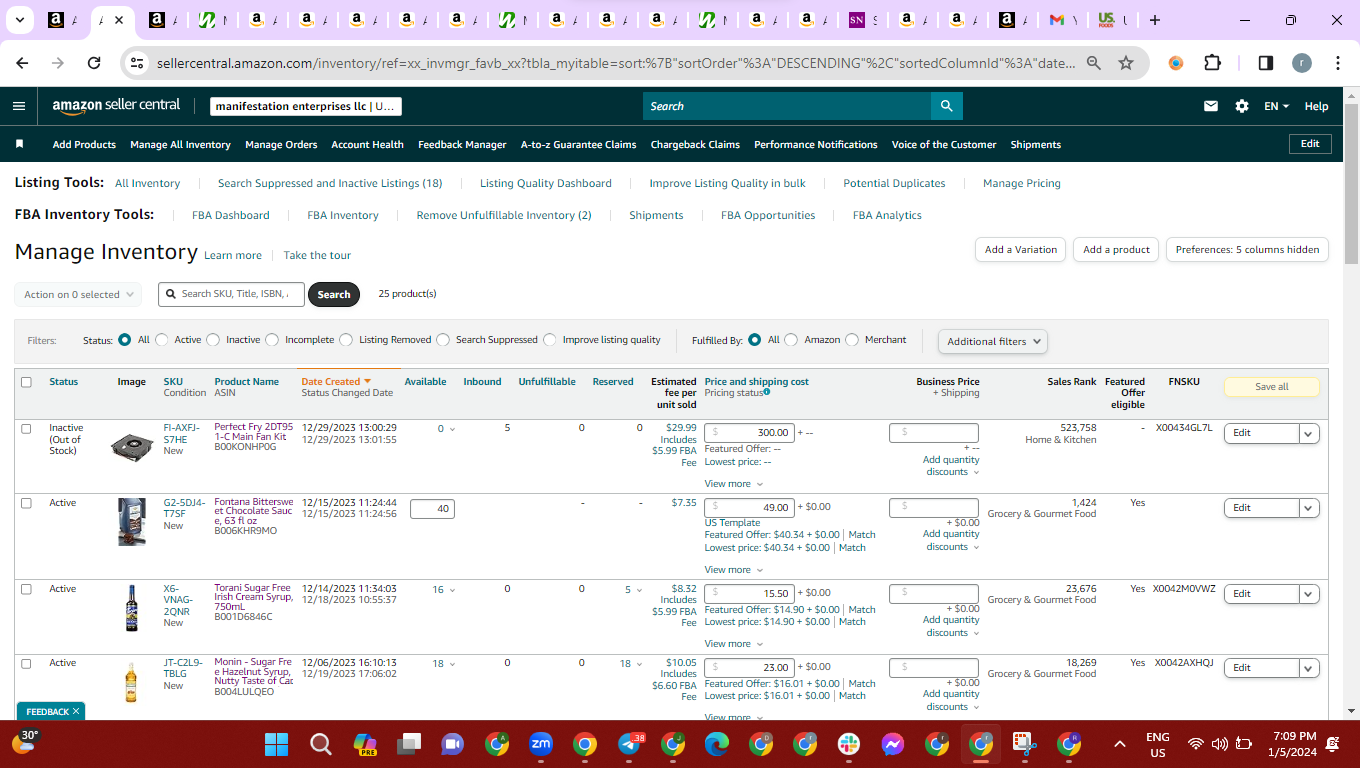
Task: Select the Active status radio button
Action: pos(162,340)
